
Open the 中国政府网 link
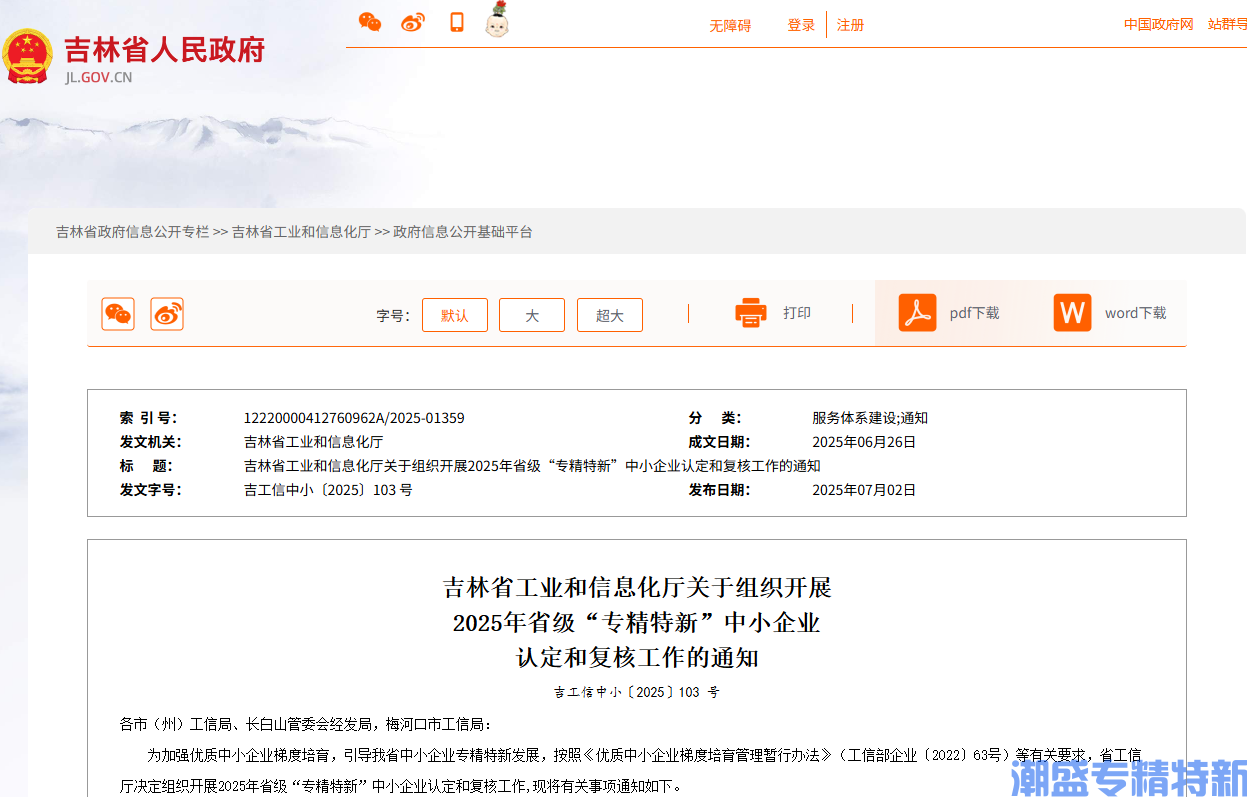tap(1159, 24)
